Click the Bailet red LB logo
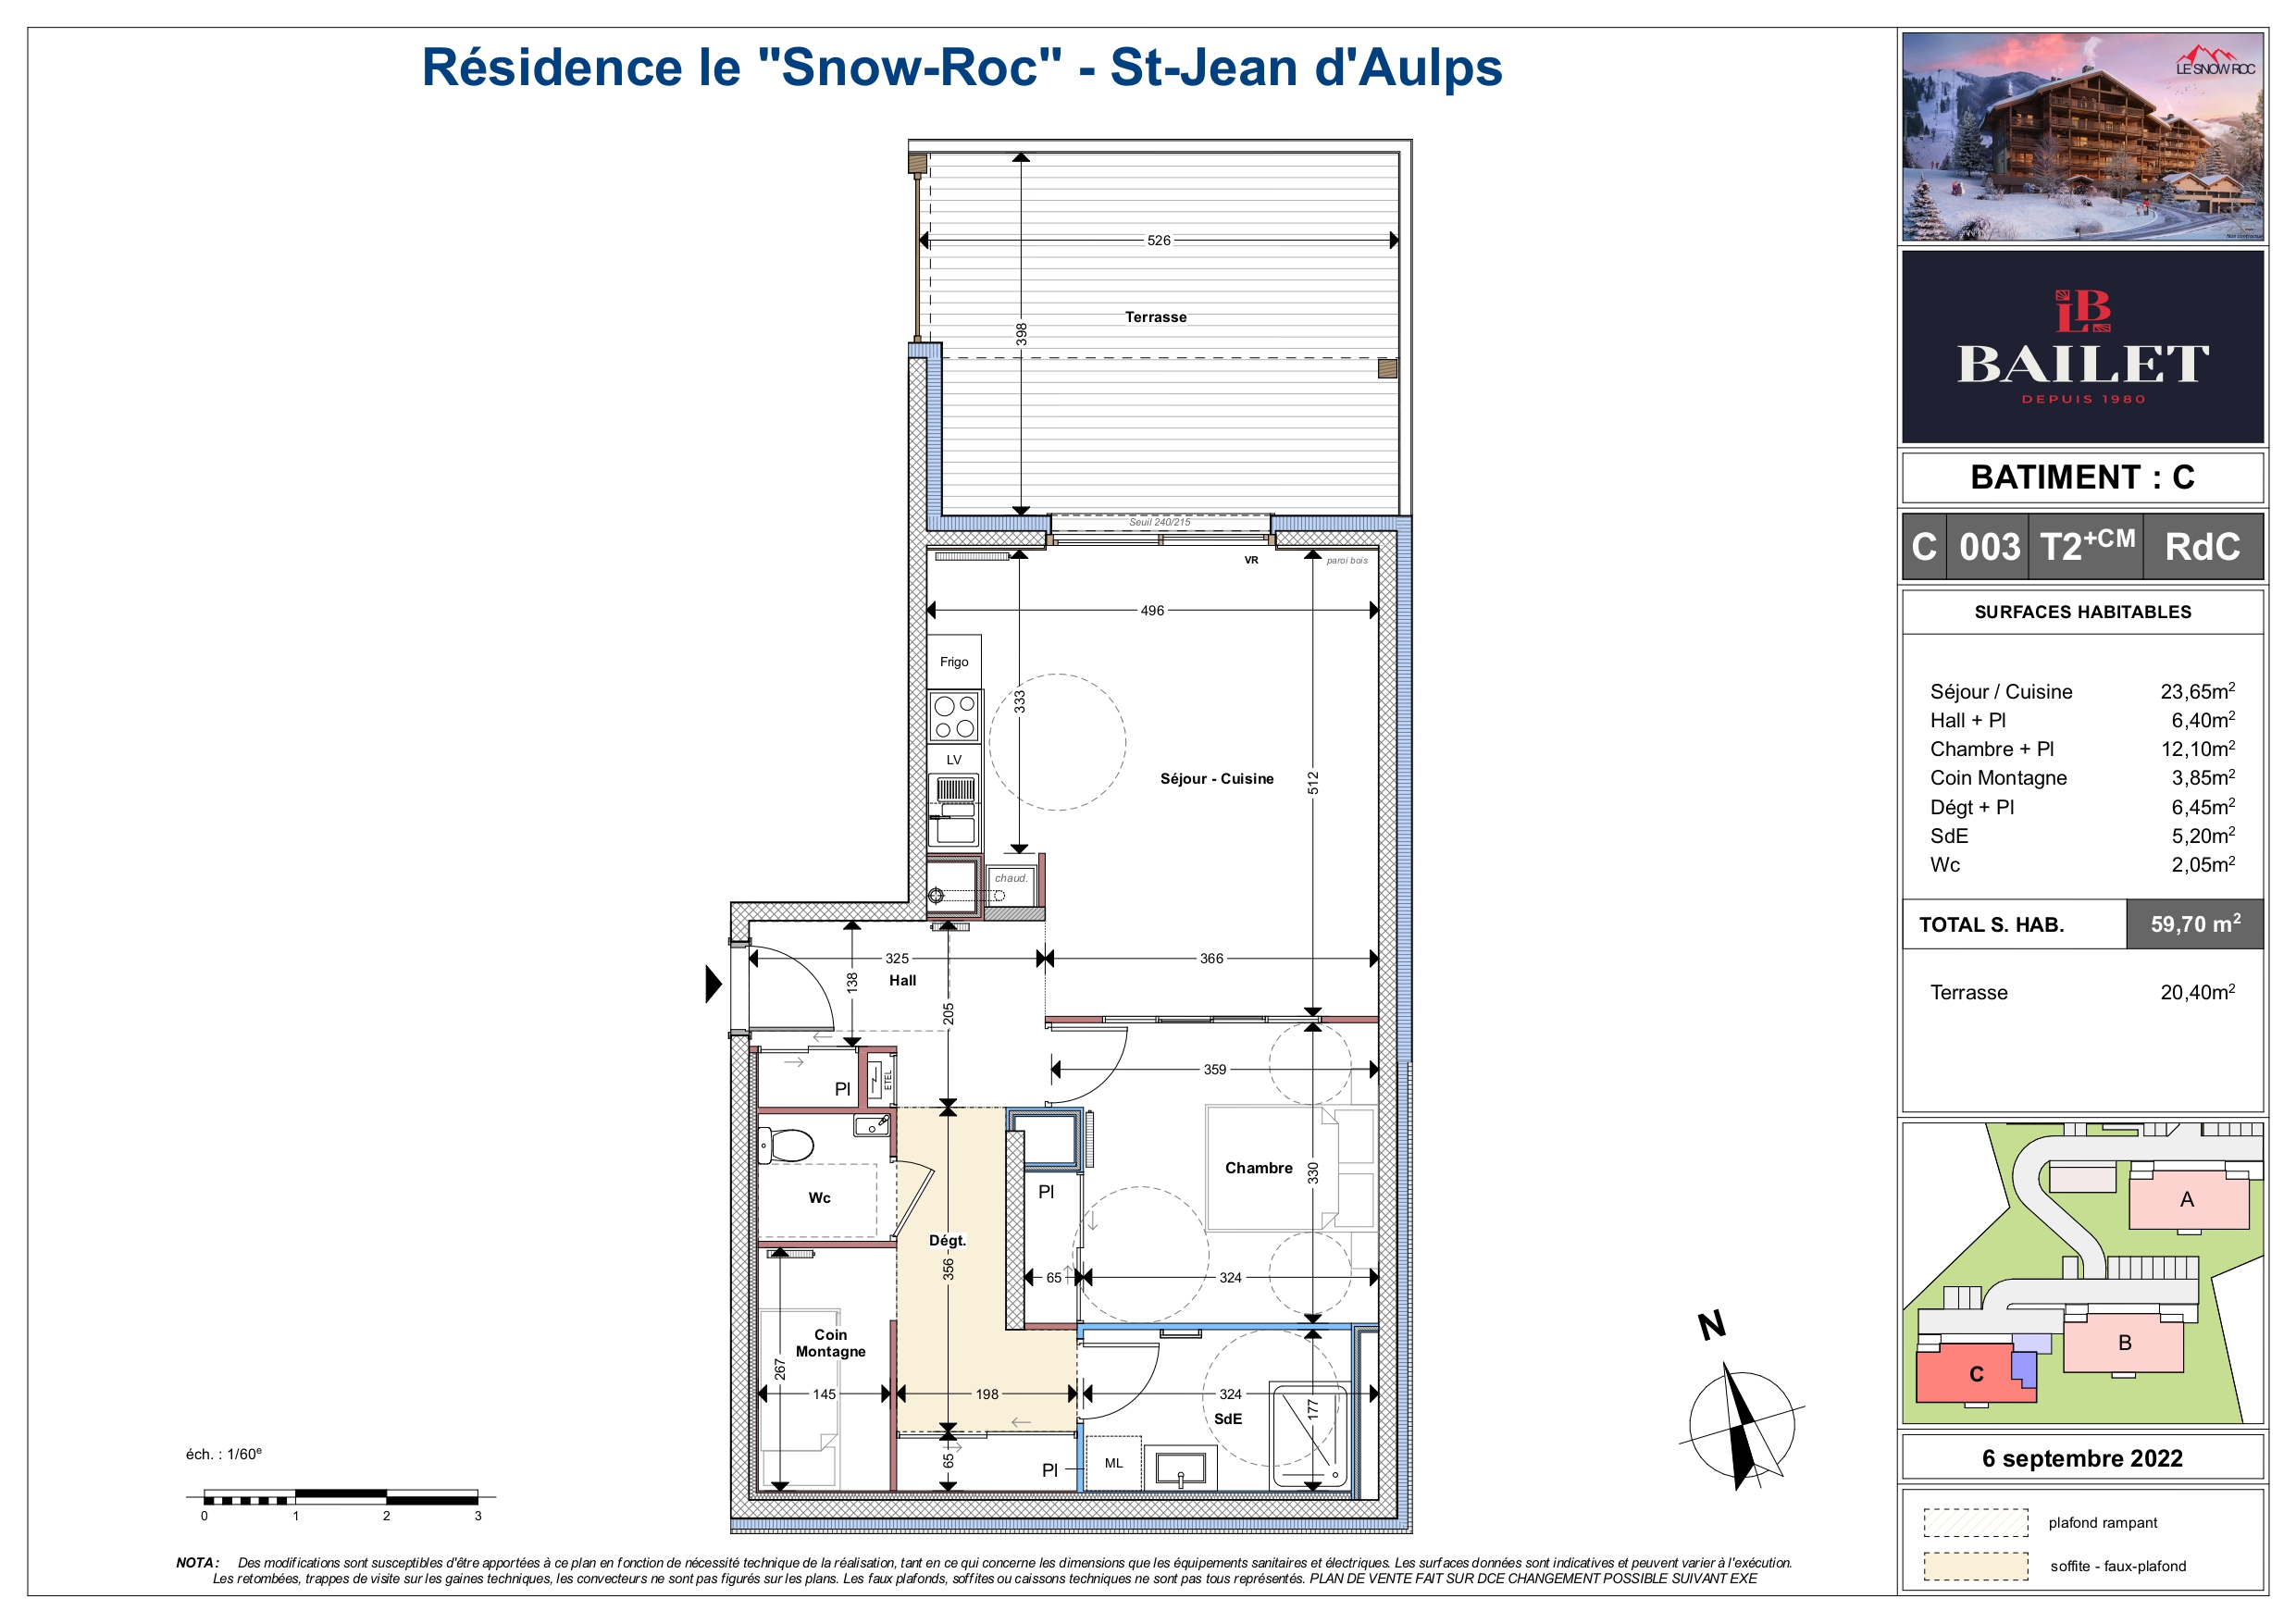The image size is (2296, 1623). [2082, 311]
